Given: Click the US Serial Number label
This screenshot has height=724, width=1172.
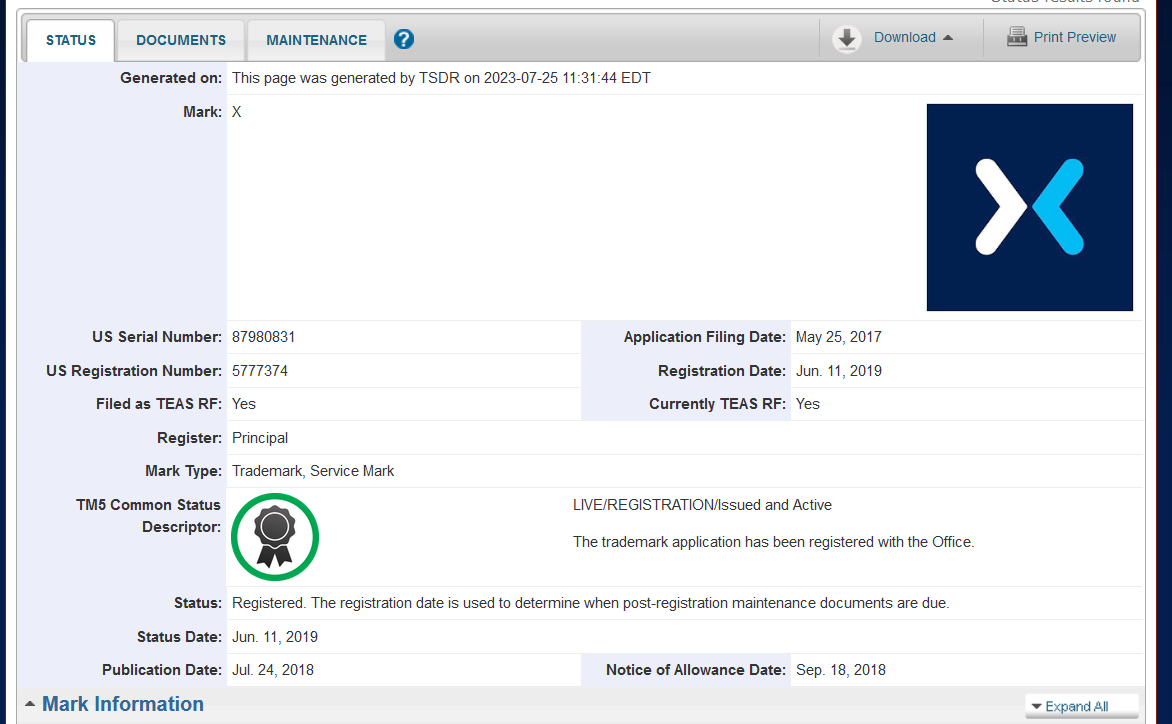Looking at the screenshot, I should [157, 337].
